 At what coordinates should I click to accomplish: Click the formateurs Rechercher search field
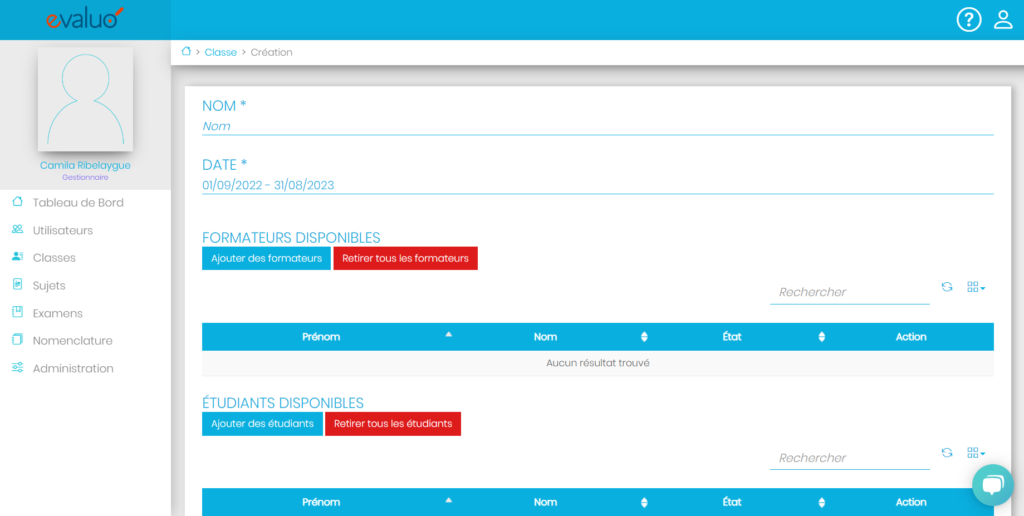tap(849, 292)
